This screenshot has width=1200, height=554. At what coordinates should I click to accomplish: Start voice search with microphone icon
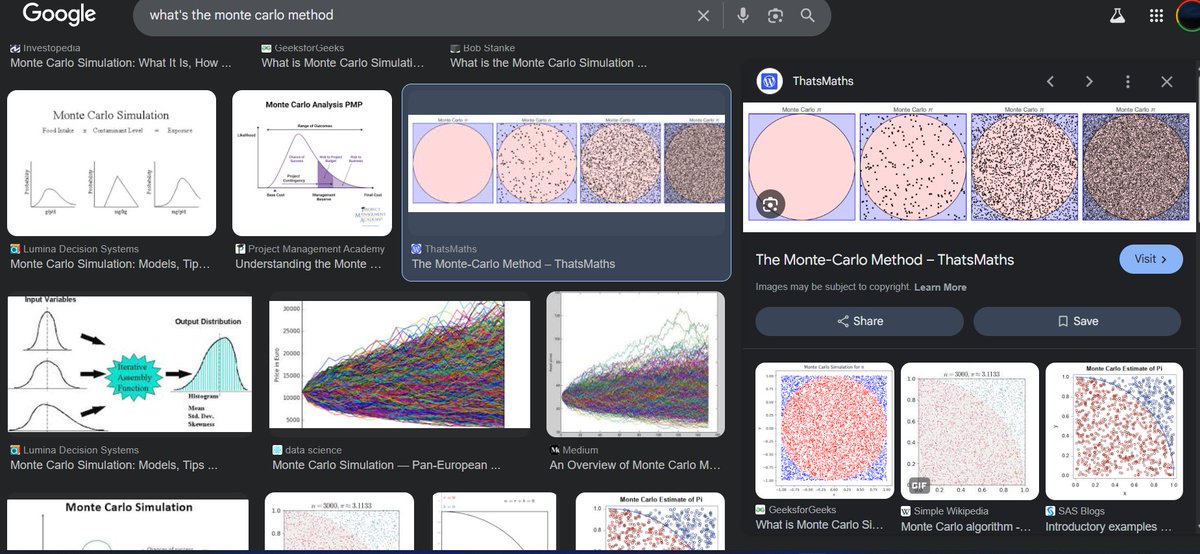click(x=743, y=16)
